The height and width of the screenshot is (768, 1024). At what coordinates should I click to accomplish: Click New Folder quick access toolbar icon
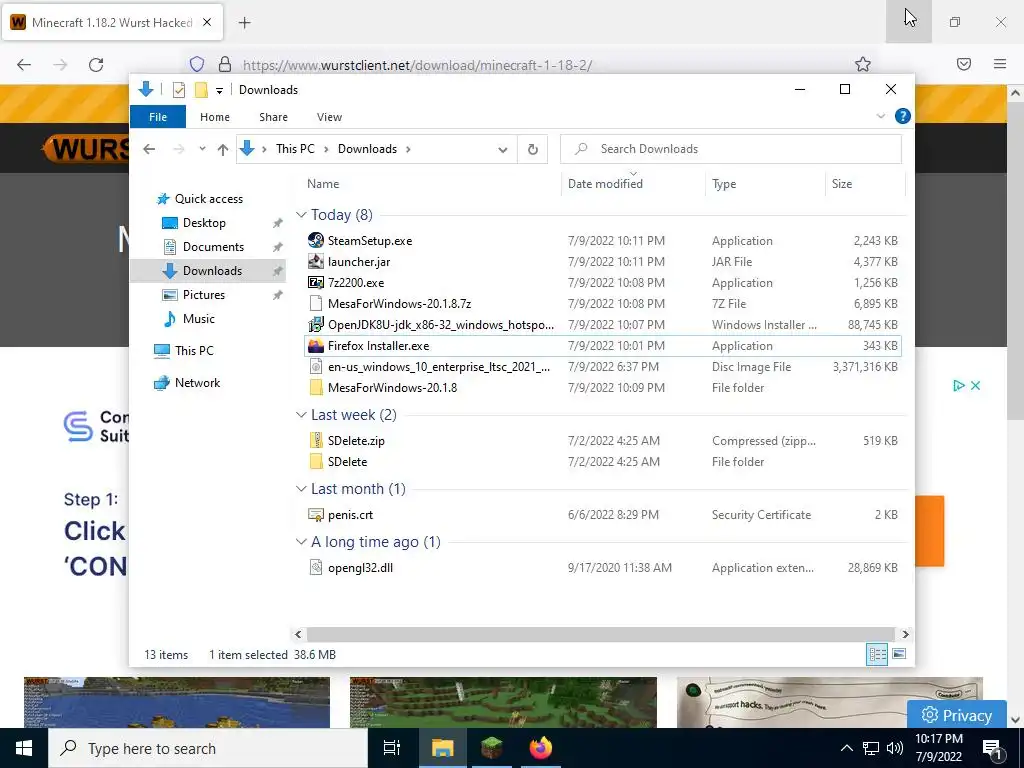coord(201,90)
